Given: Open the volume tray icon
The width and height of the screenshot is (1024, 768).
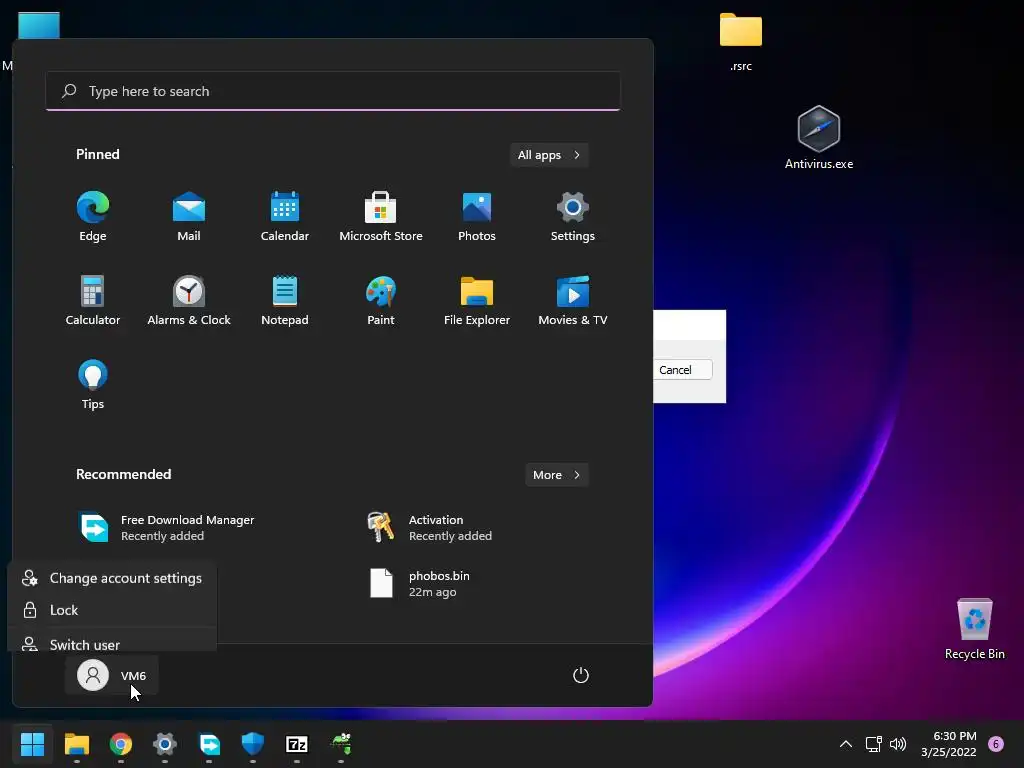Looking at the screenshot, I should pyautogui.click(x=899, y=744).
